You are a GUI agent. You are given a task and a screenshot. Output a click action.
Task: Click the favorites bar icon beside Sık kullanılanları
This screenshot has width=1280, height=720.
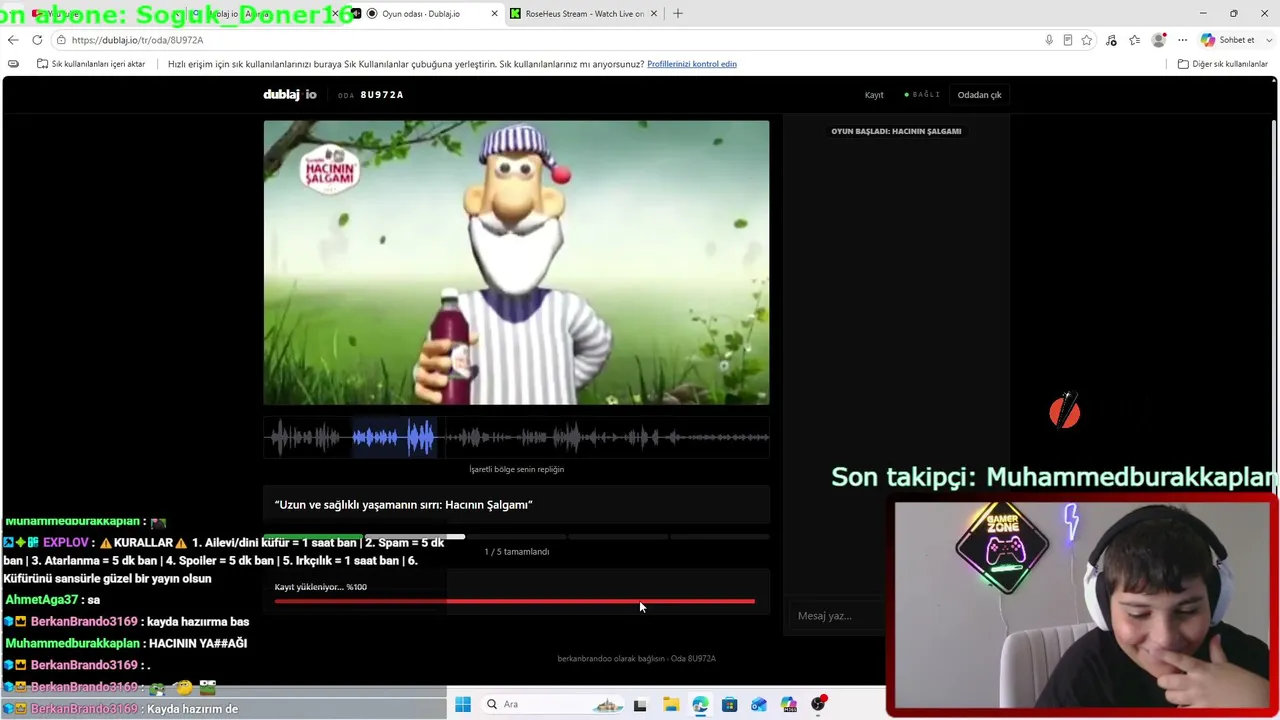pos(13,64)
